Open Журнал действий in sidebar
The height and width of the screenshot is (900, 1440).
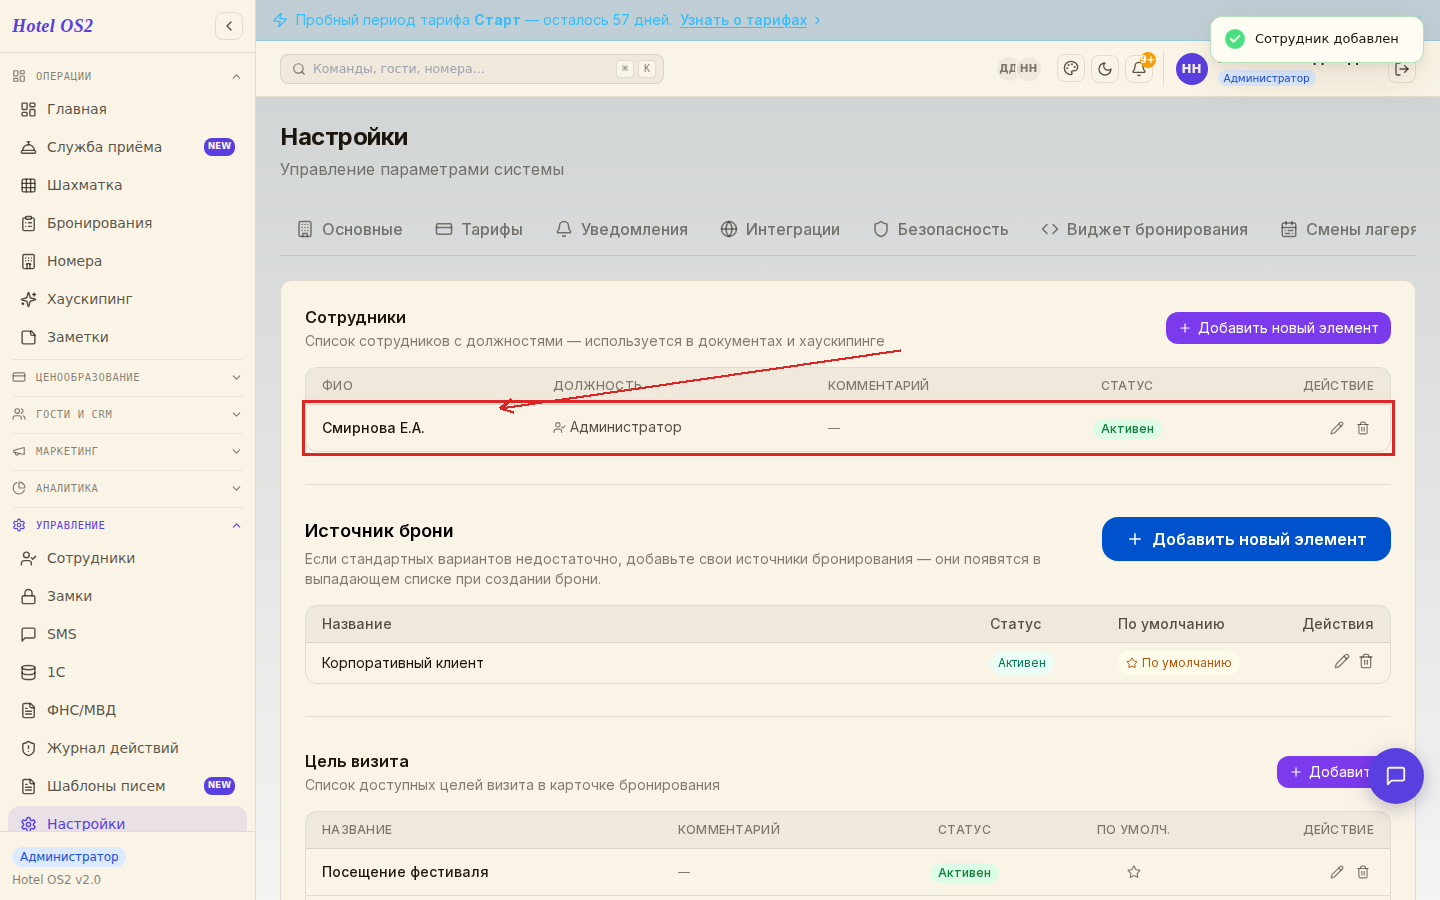[127, 748]
